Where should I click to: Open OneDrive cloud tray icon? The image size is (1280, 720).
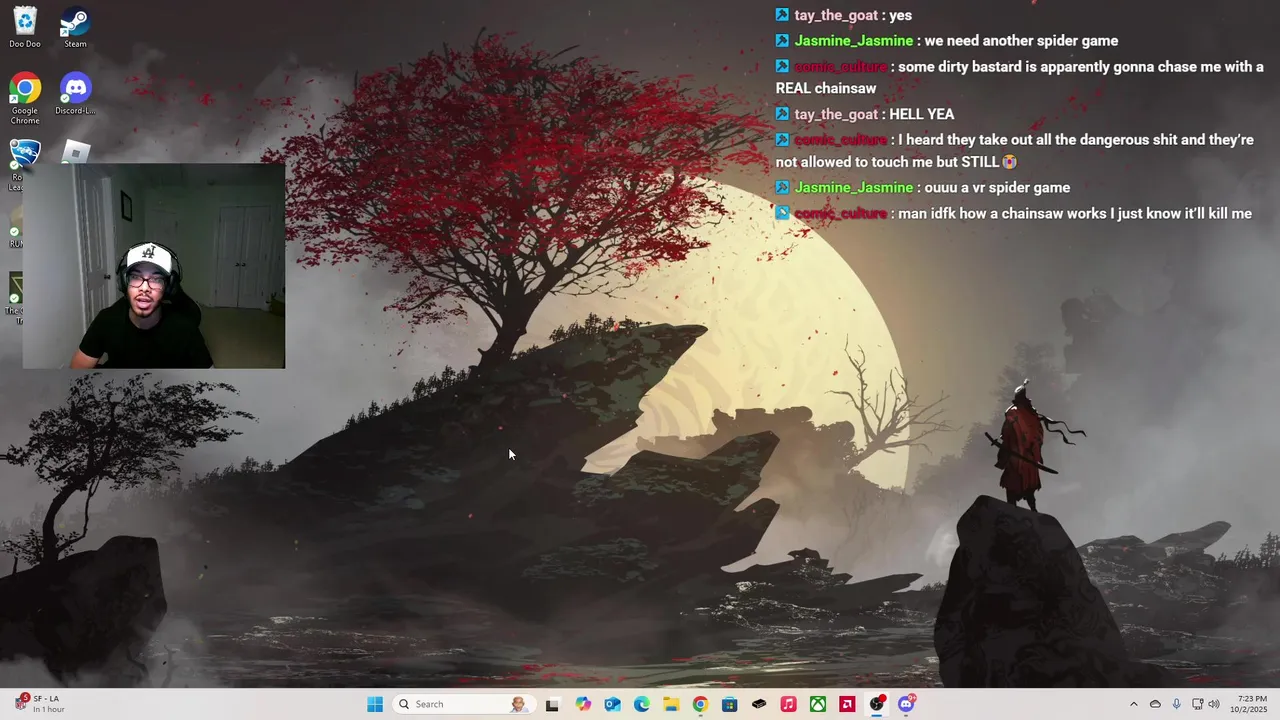pos(1155,704)
